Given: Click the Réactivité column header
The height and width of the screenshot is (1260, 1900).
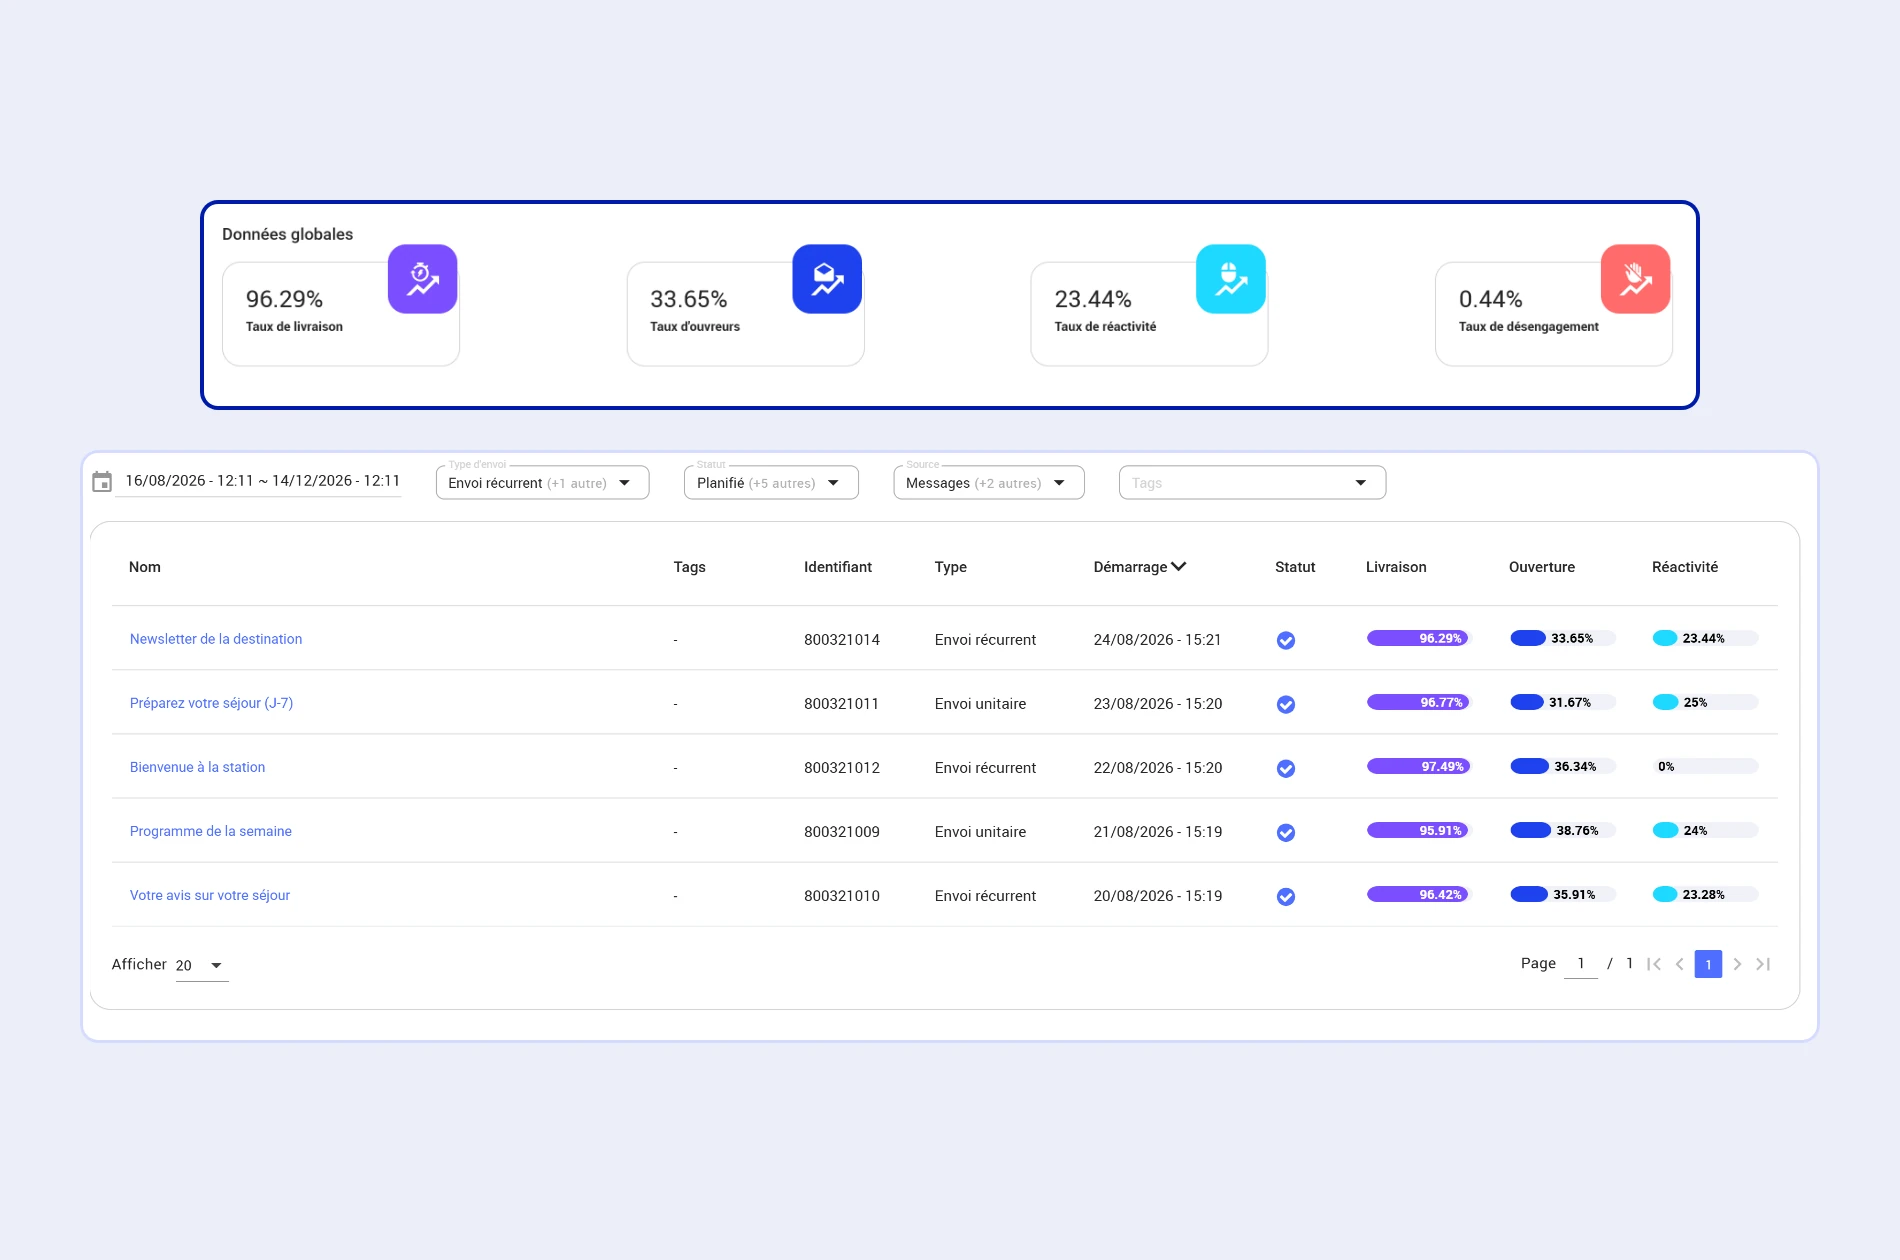Looking at the screenshot, I should [x=1685, y=567].
